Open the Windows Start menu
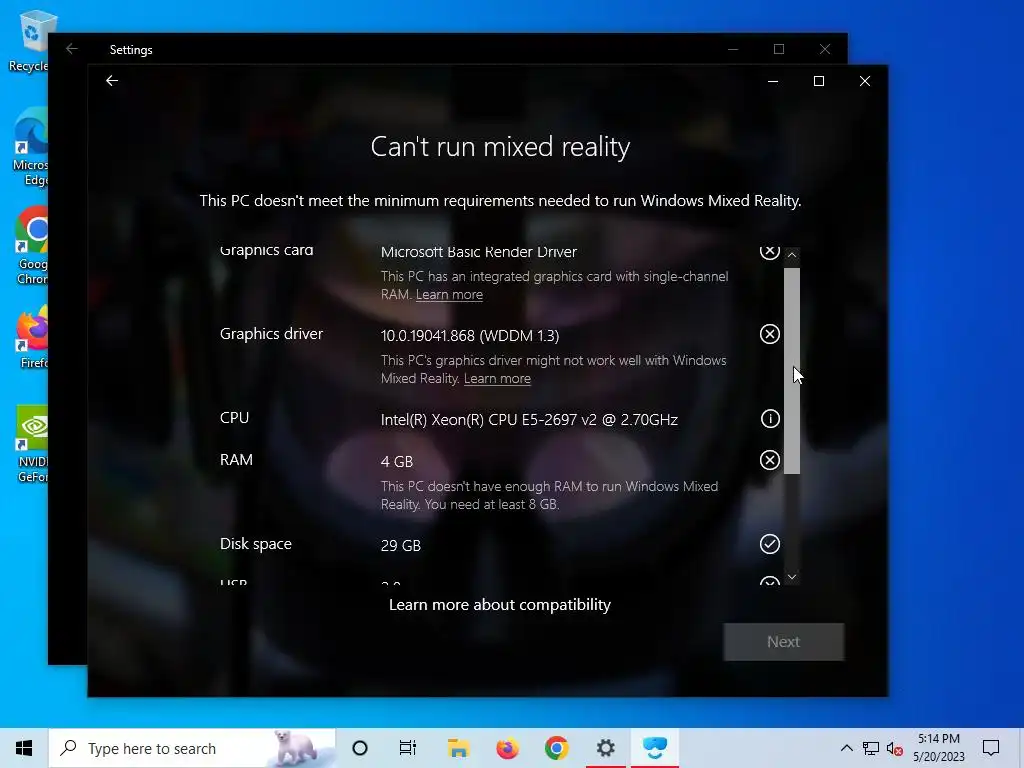This screenshot has height=768, width=1024. pyautogui.click(x=24, y=748)
